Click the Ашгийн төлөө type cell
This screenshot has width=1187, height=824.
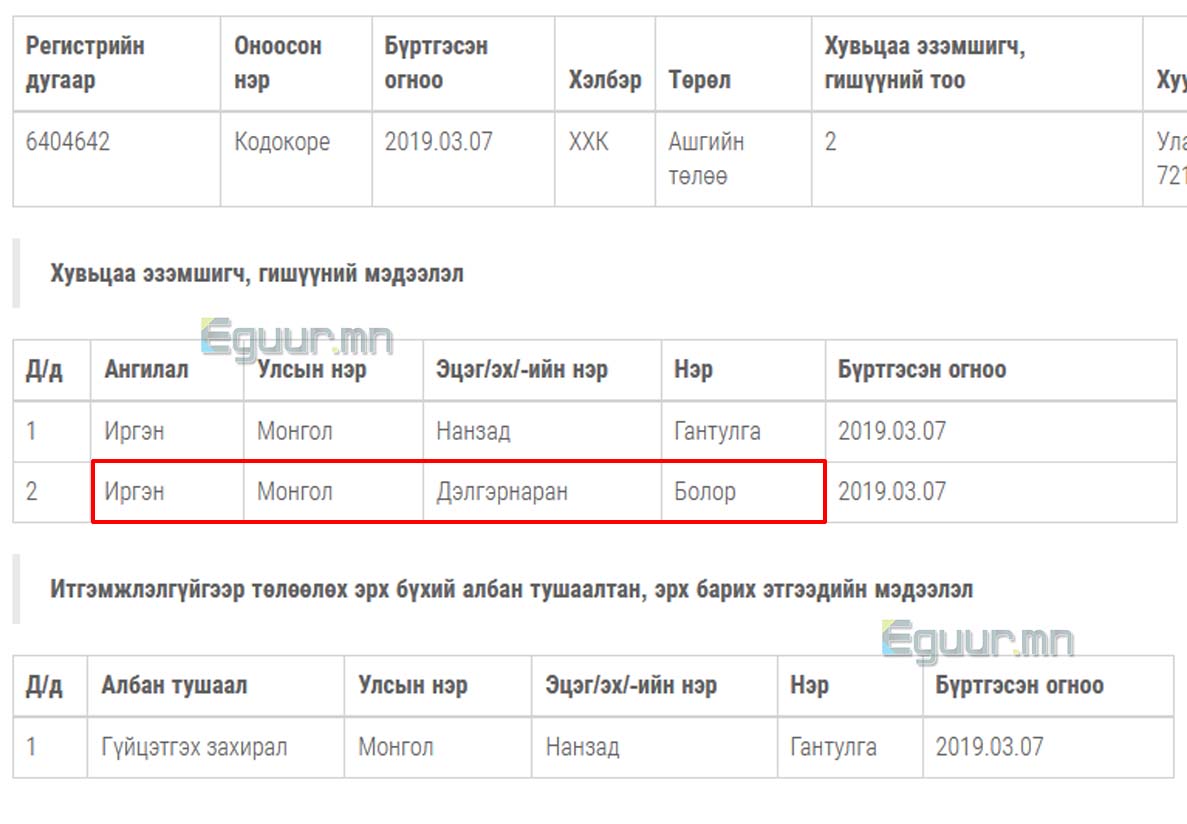pos(706,159)
